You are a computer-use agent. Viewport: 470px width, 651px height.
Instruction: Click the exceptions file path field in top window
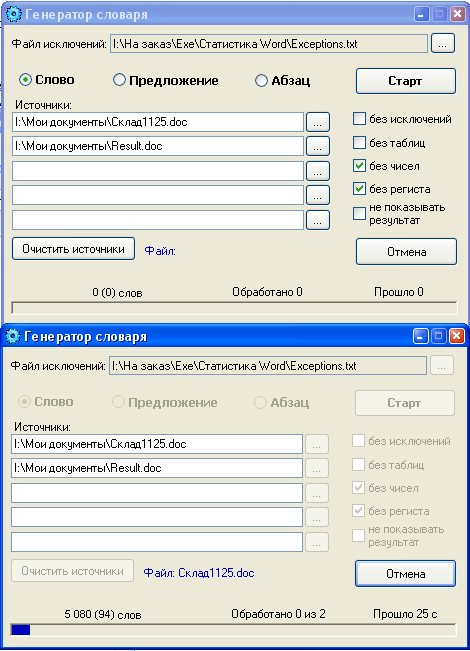[x=269, y=44]
